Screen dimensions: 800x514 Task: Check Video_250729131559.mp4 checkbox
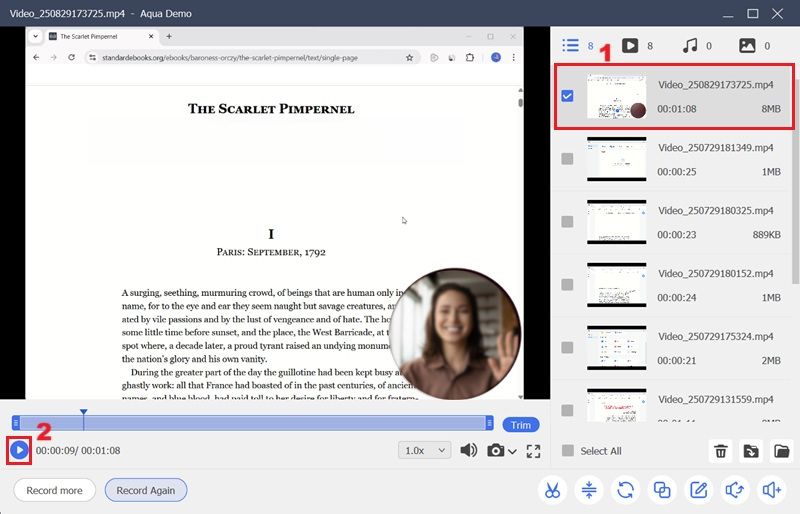[567, 410]
